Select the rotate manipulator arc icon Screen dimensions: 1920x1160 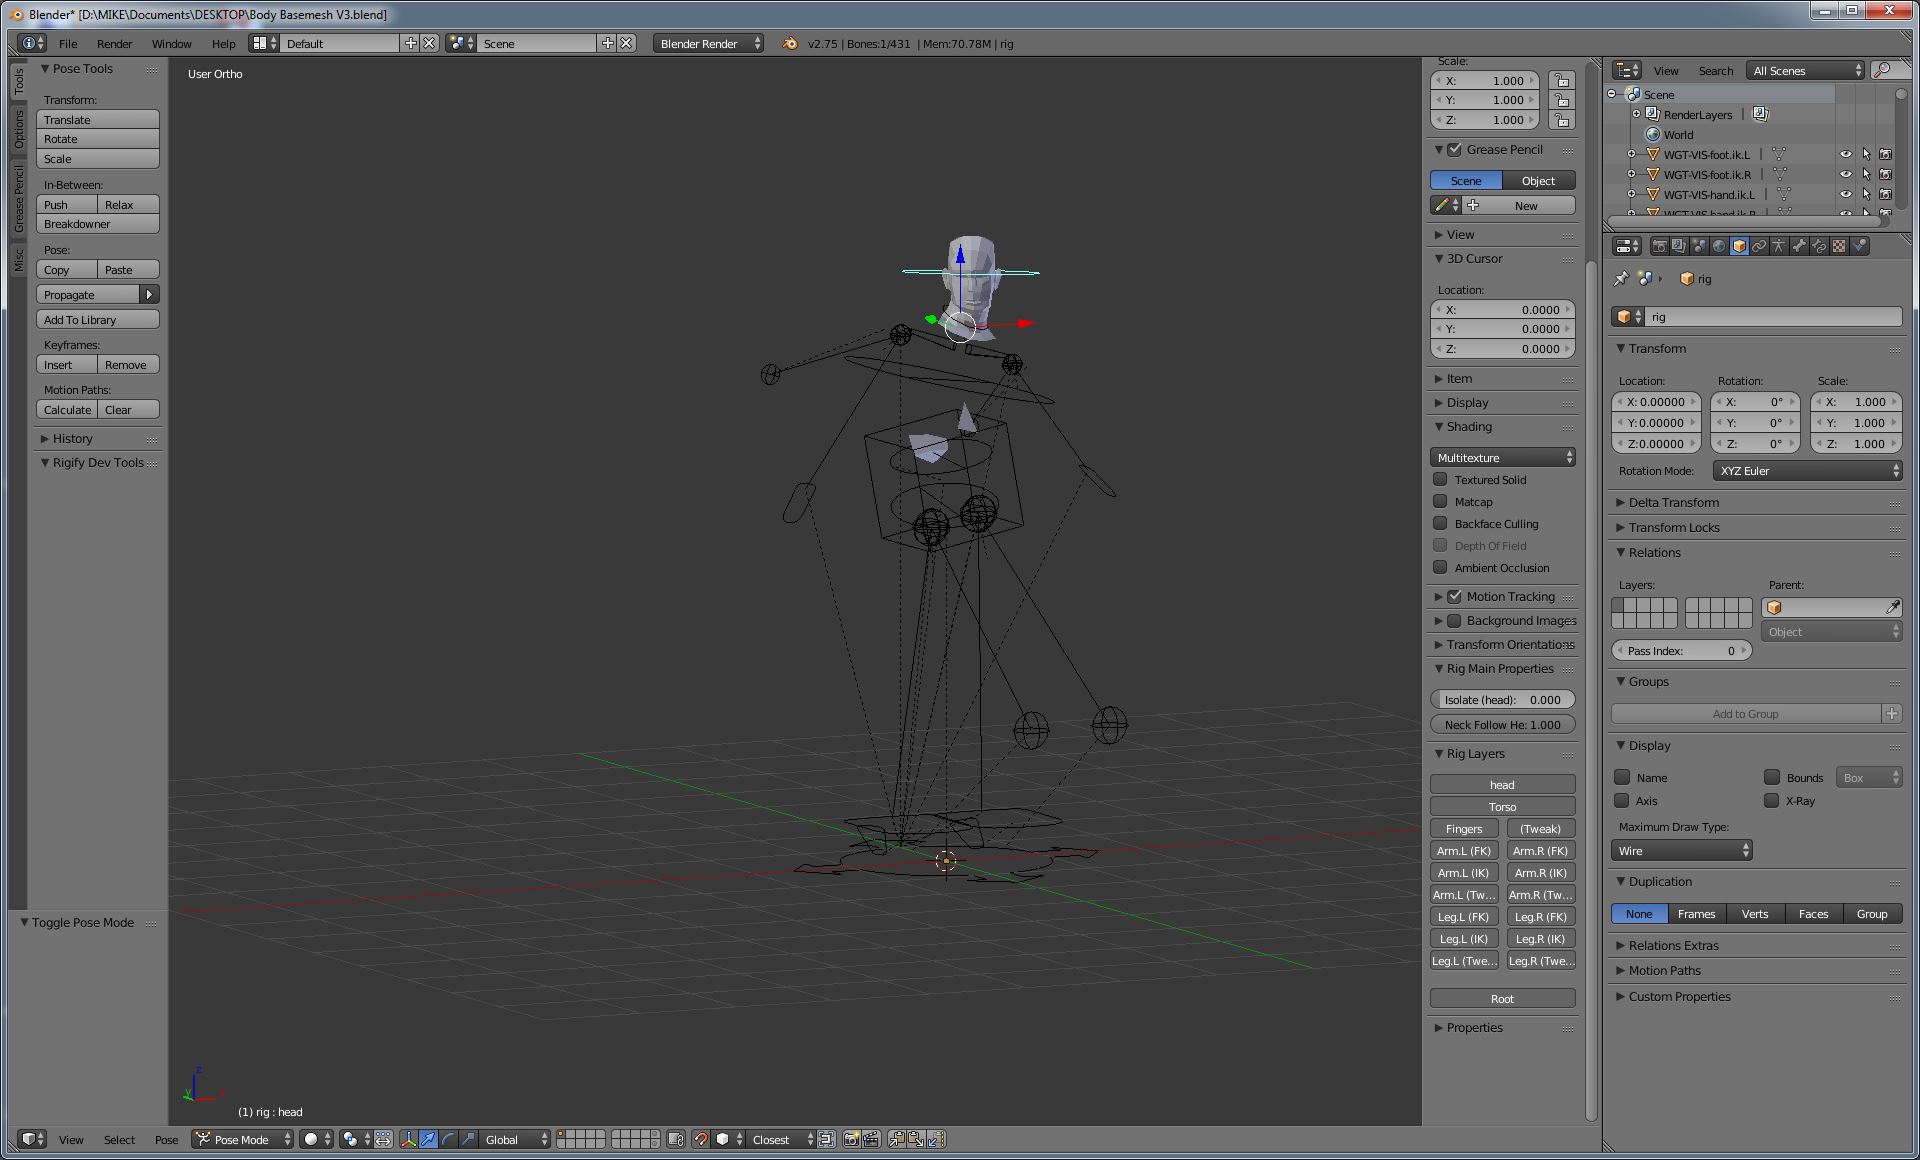coord(447,1139)
